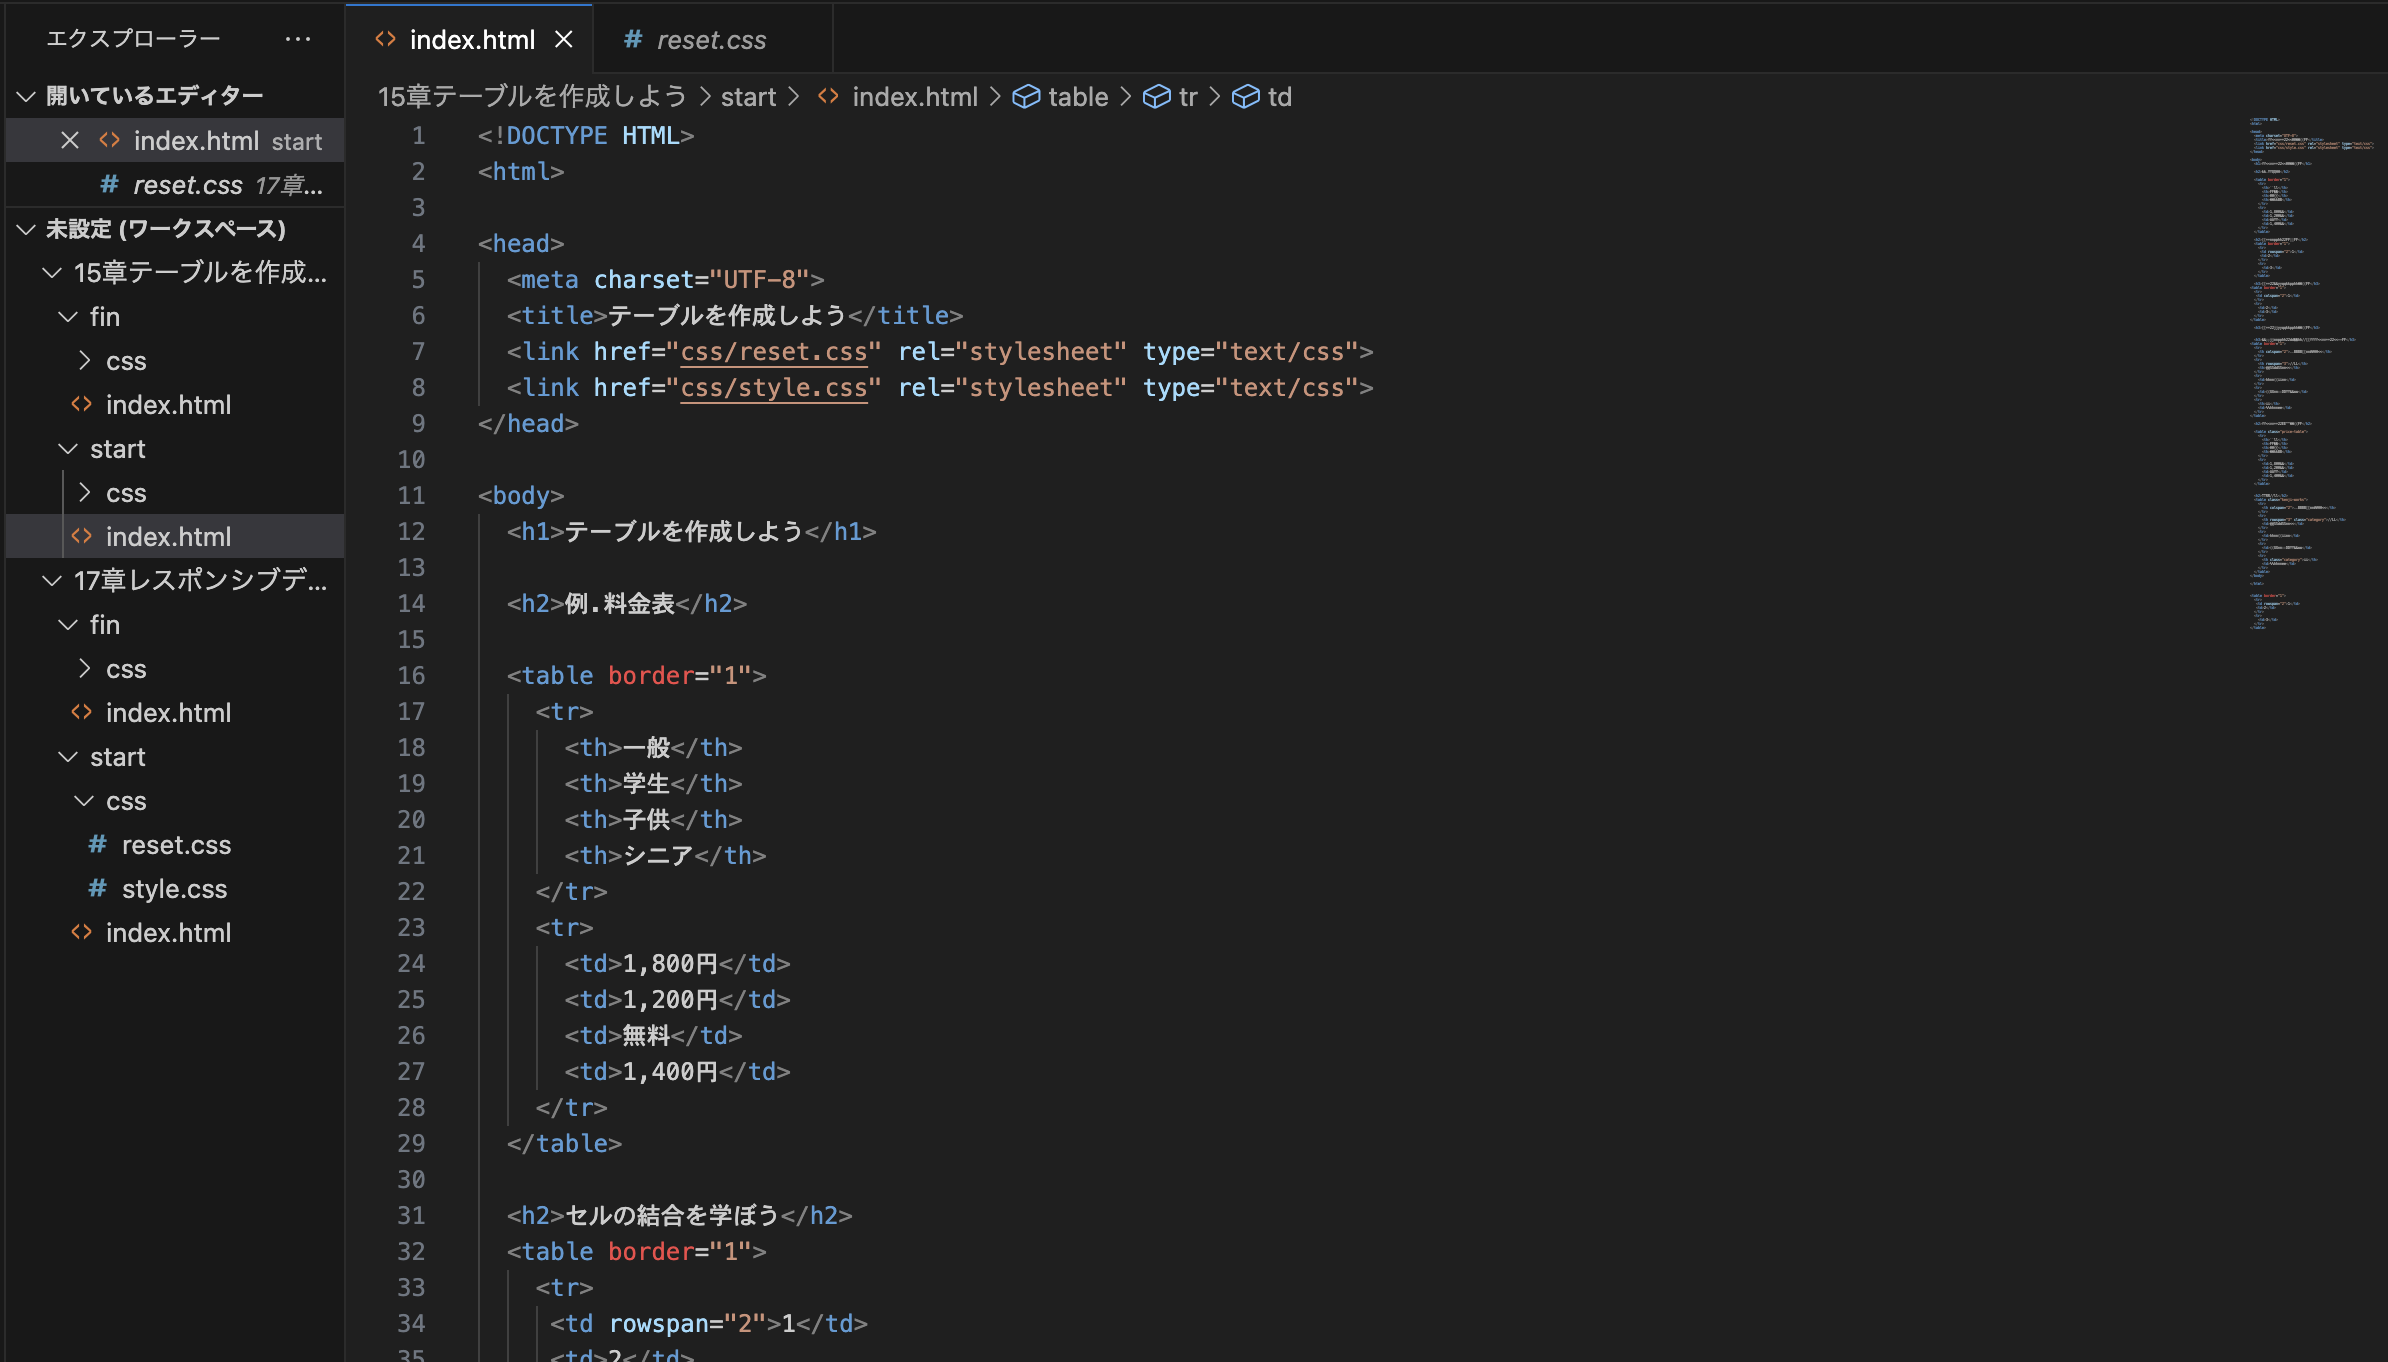Close the index.html editor tab
The image size is (2388, 1362).
coord(565,39)
